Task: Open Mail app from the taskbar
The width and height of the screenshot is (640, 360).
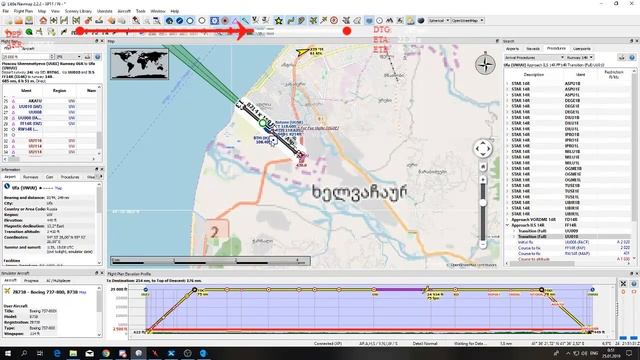Action: [90, 353]
